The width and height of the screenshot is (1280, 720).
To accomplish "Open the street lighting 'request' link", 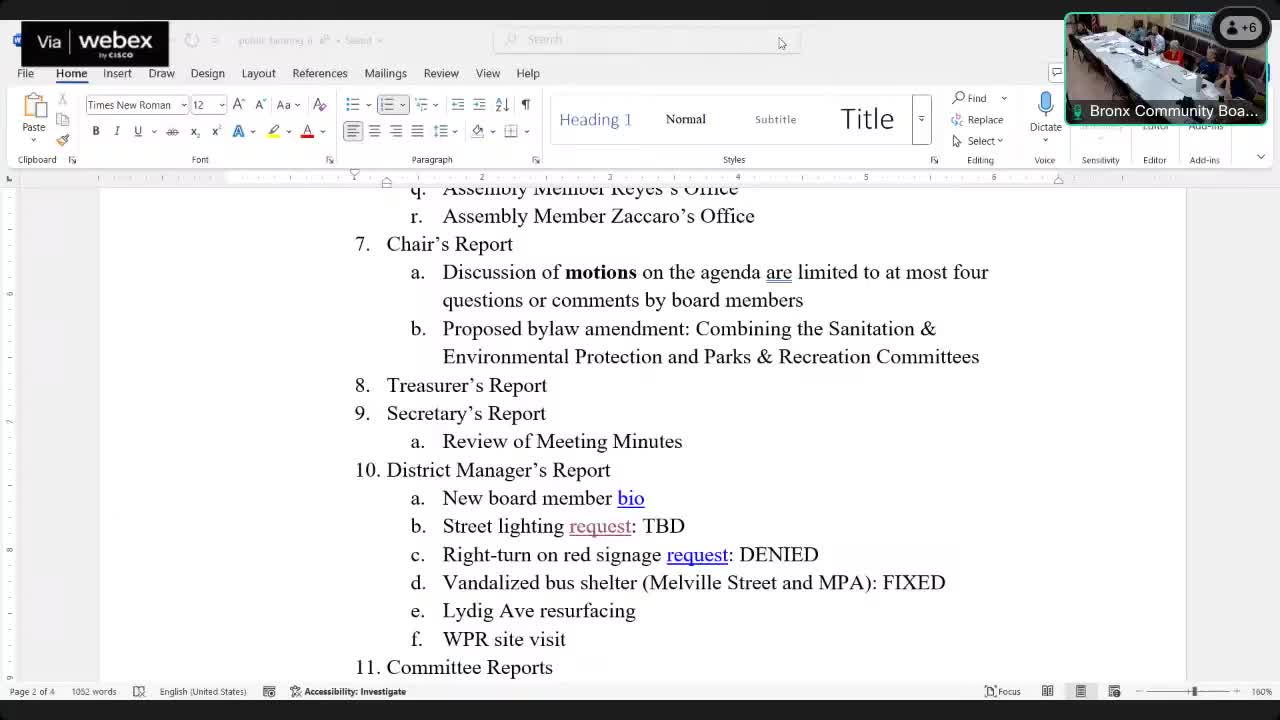I will (x=600, y=526).
